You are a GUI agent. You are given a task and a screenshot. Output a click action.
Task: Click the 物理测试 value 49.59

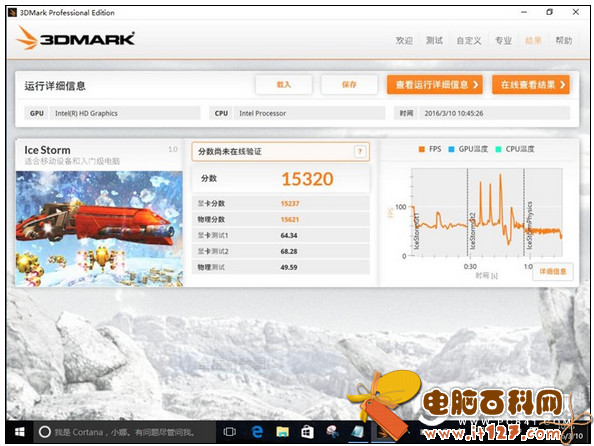289,267
